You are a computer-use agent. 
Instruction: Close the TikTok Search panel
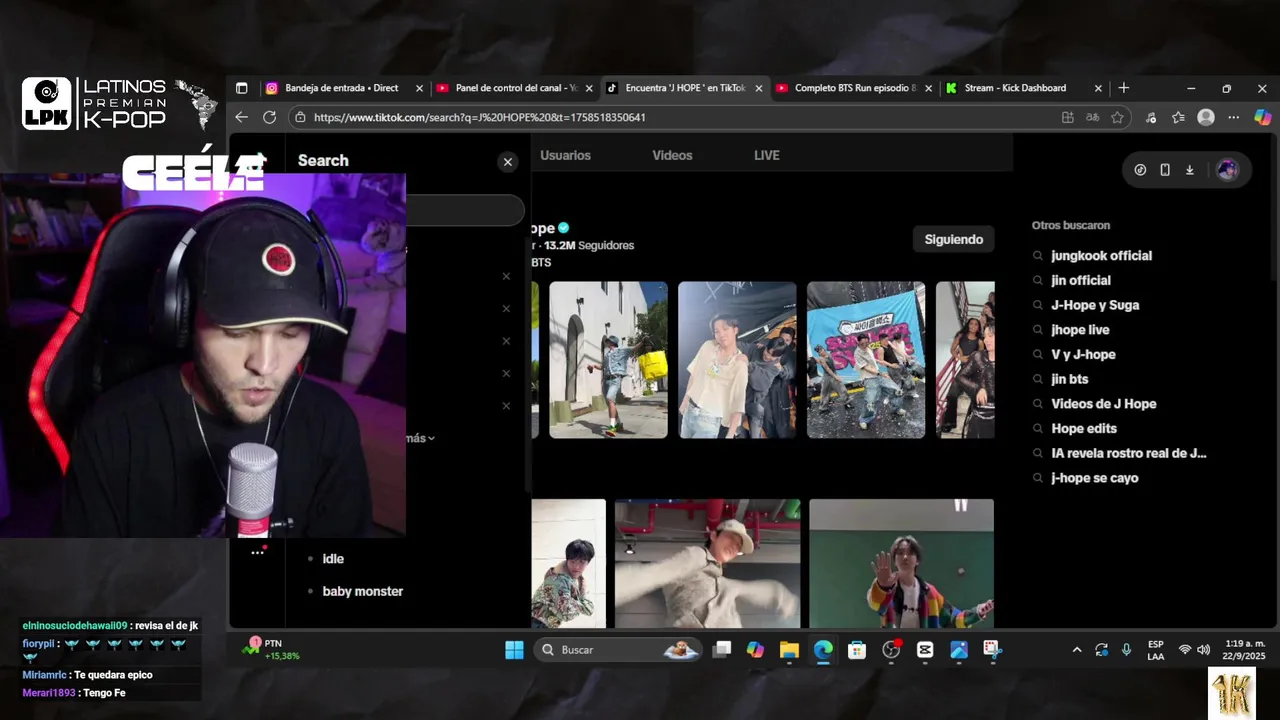(508, 162)
